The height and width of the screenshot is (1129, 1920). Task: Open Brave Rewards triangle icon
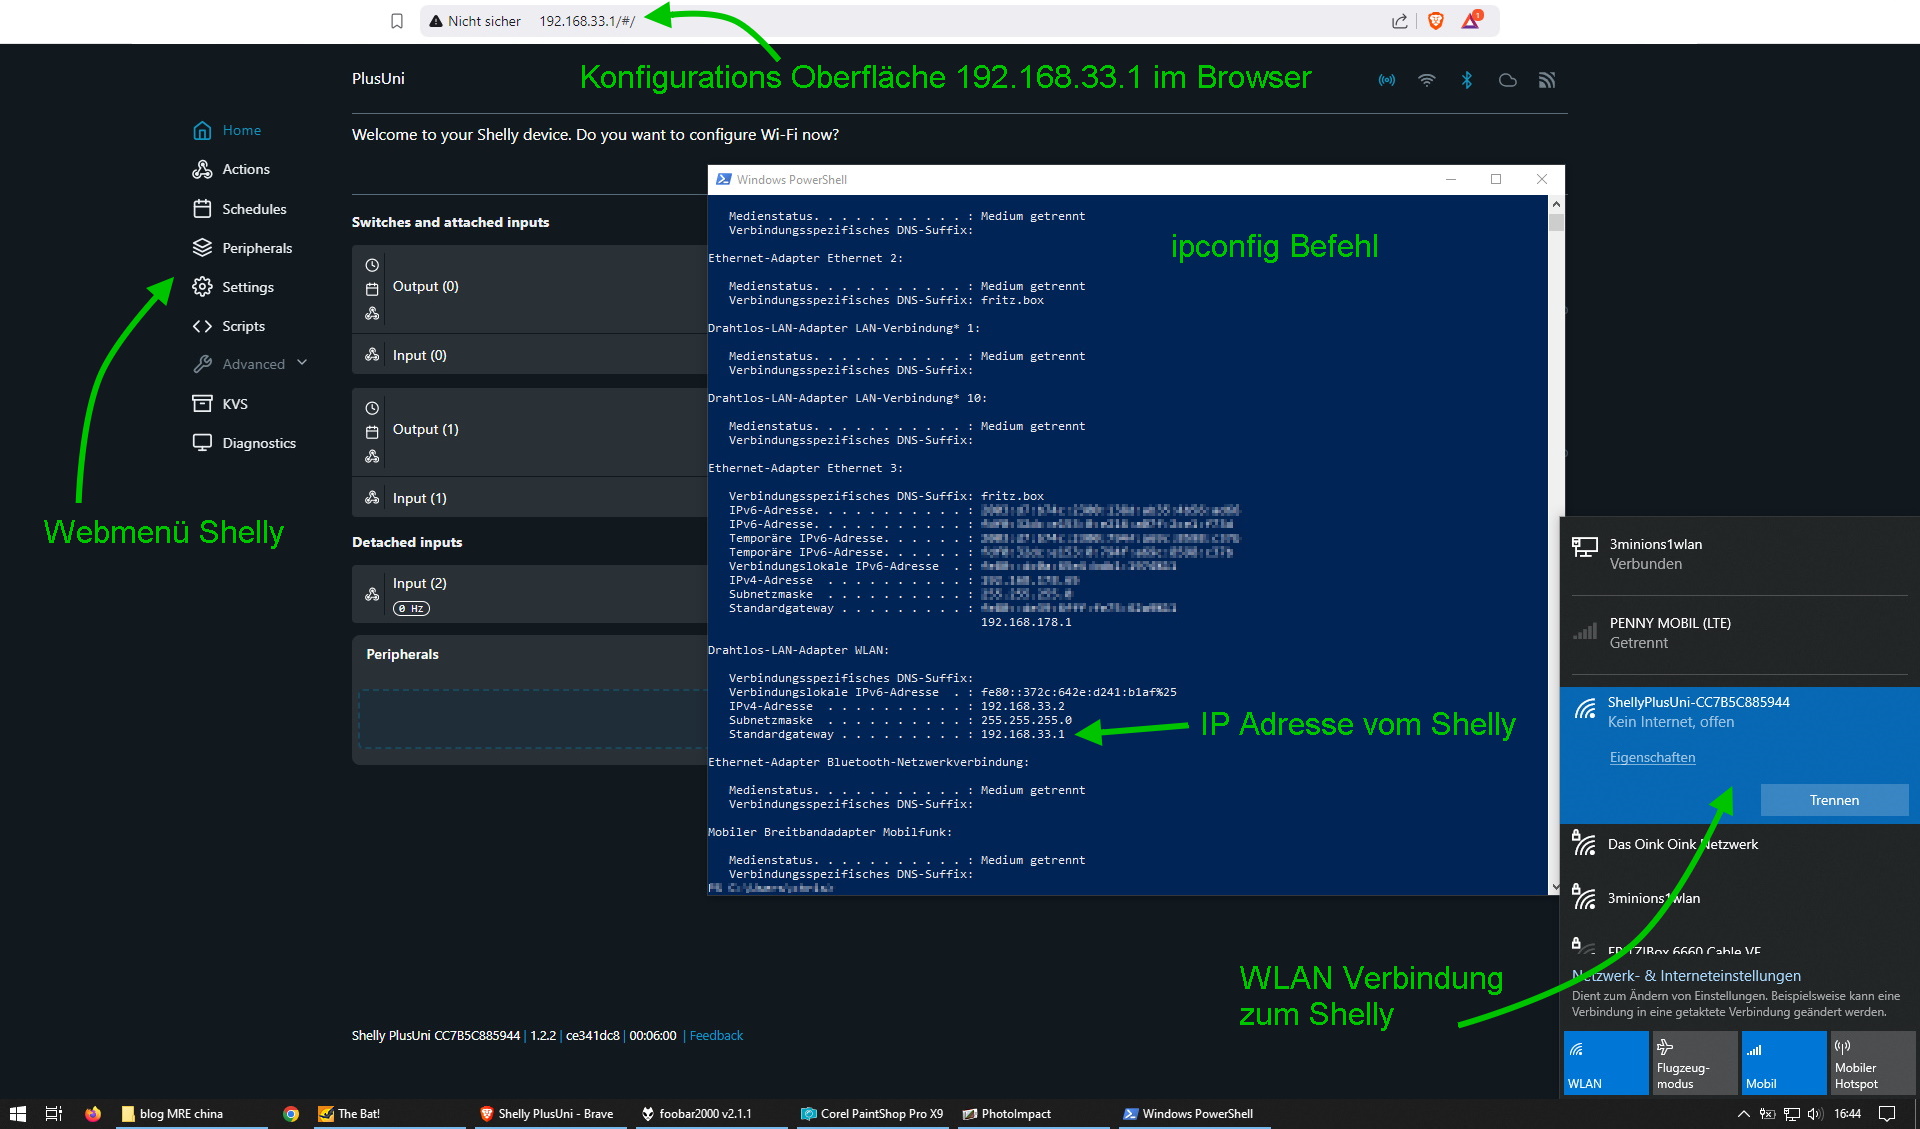tap(1471, 21)
